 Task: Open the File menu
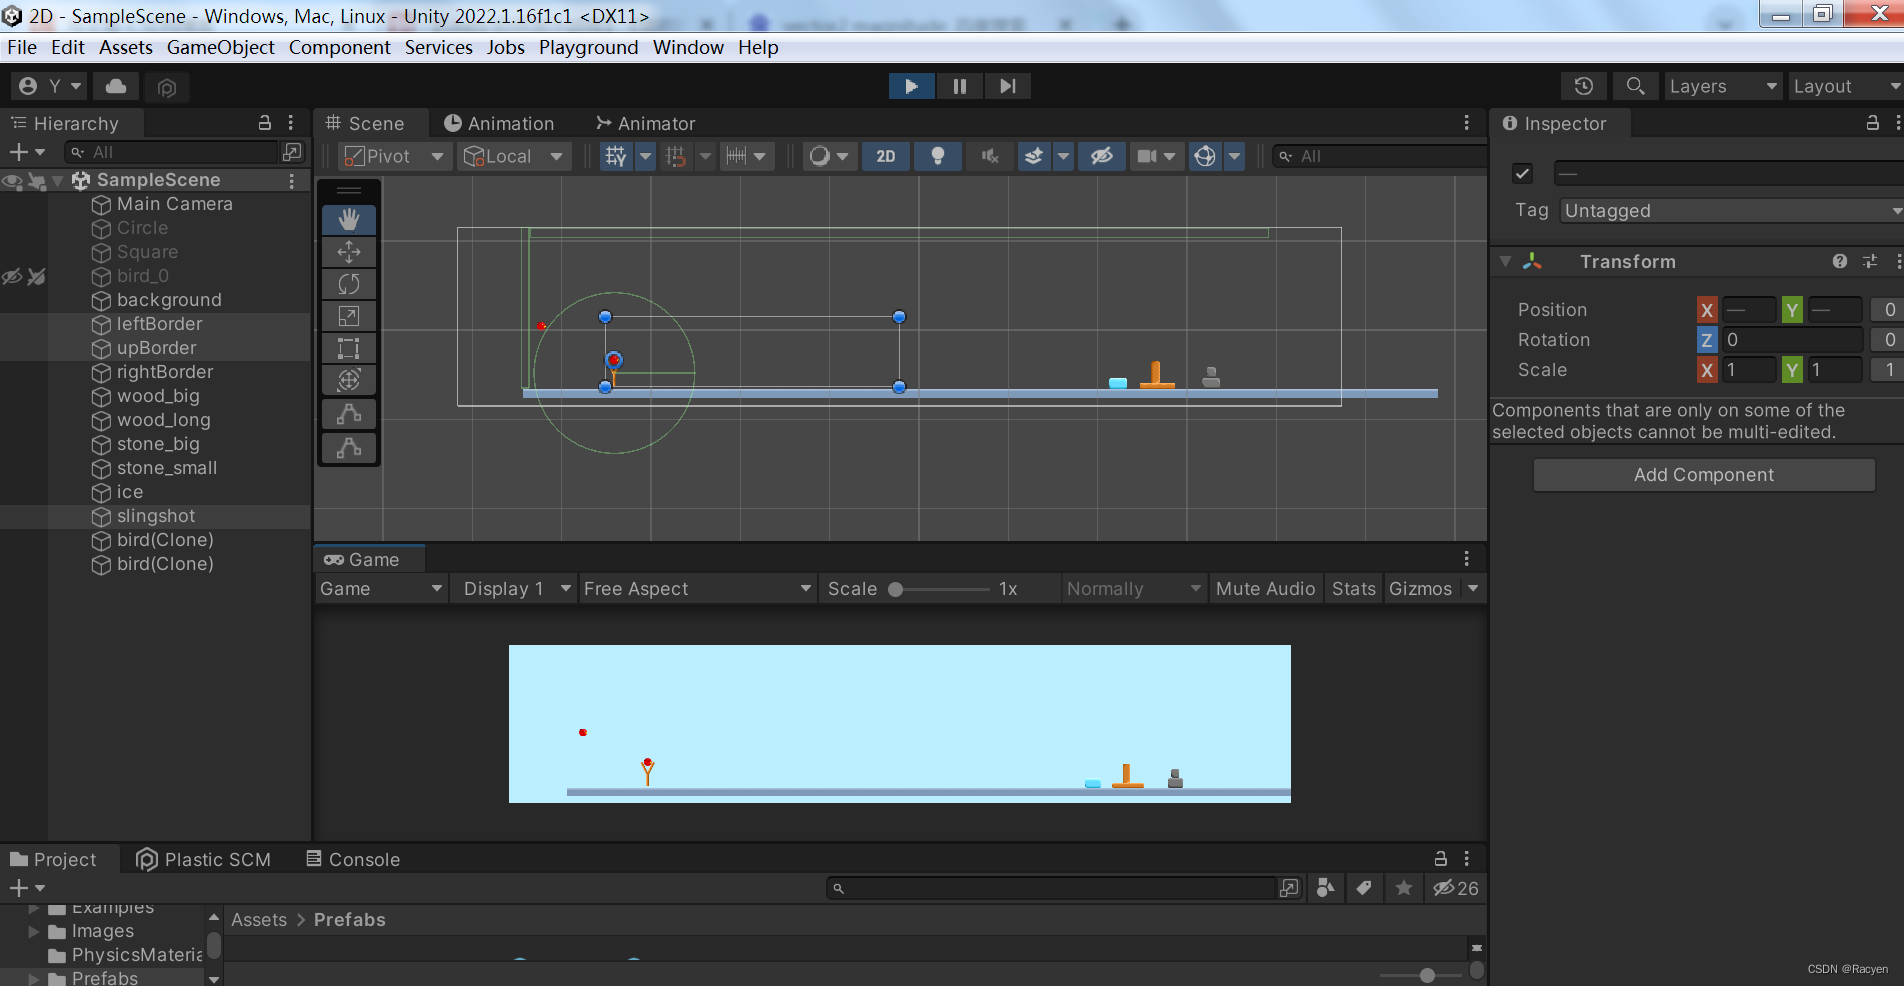tap(22, 47)
